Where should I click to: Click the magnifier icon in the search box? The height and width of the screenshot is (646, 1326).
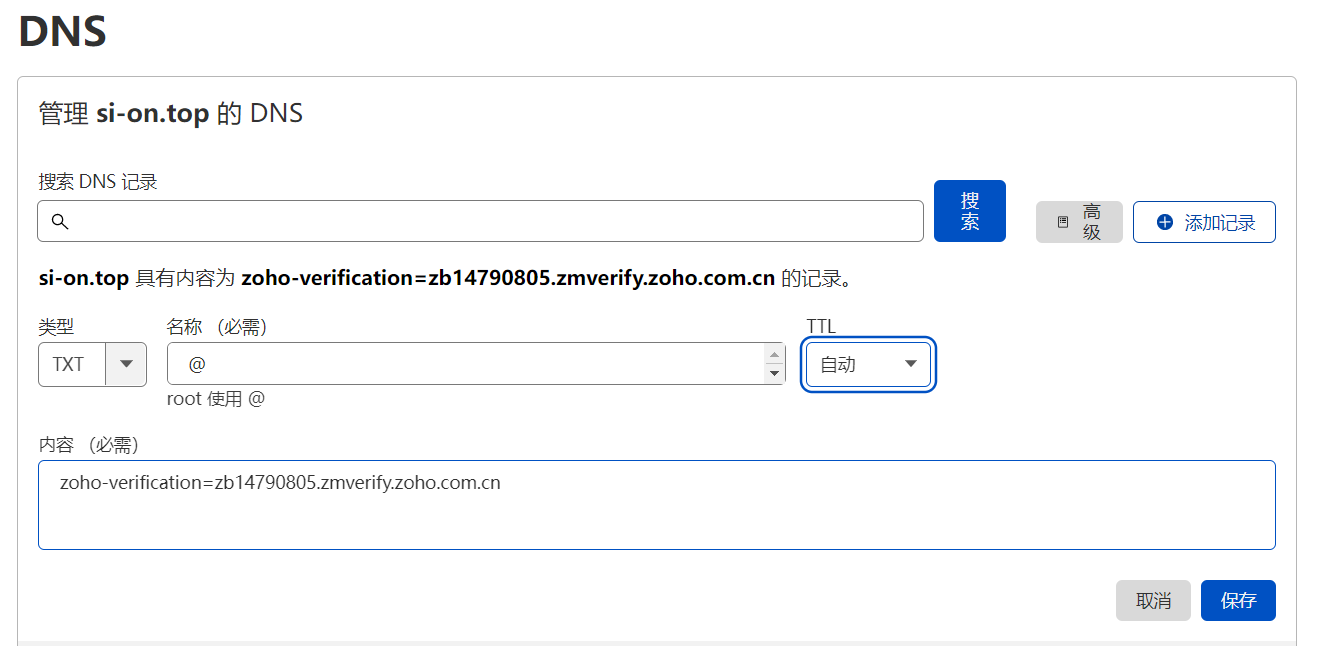pyautogui.click(x=59, y=221)
